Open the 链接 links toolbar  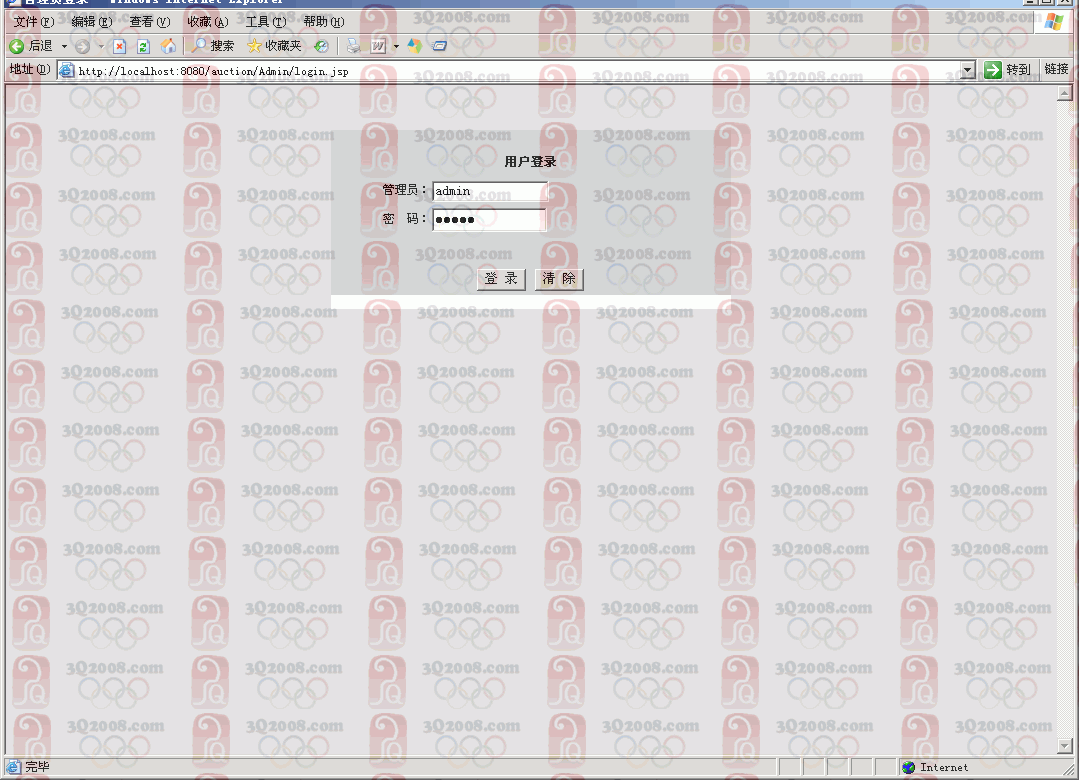(x=1056, y=70)
